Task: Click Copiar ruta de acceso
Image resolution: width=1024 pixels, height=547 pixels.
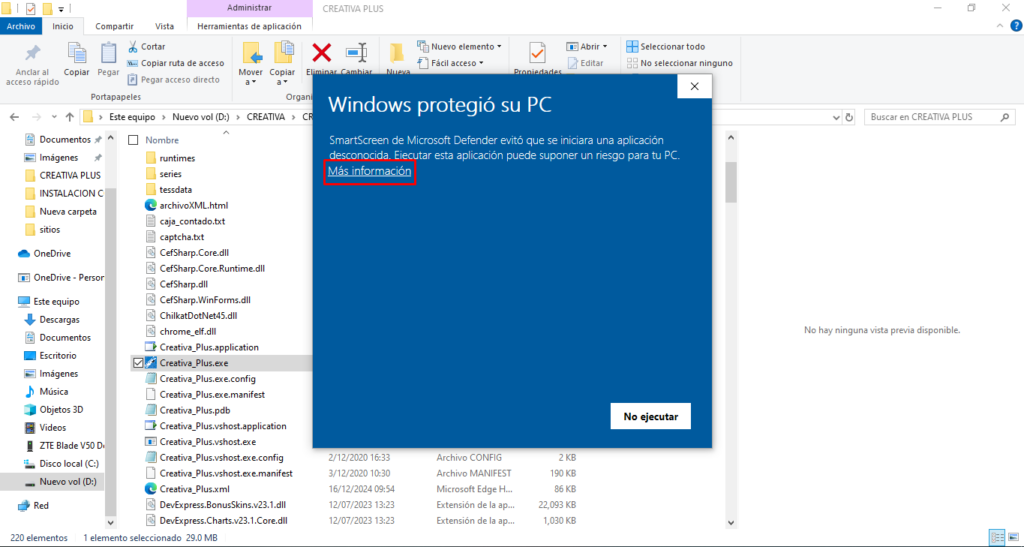Action: tap(176, 63)
